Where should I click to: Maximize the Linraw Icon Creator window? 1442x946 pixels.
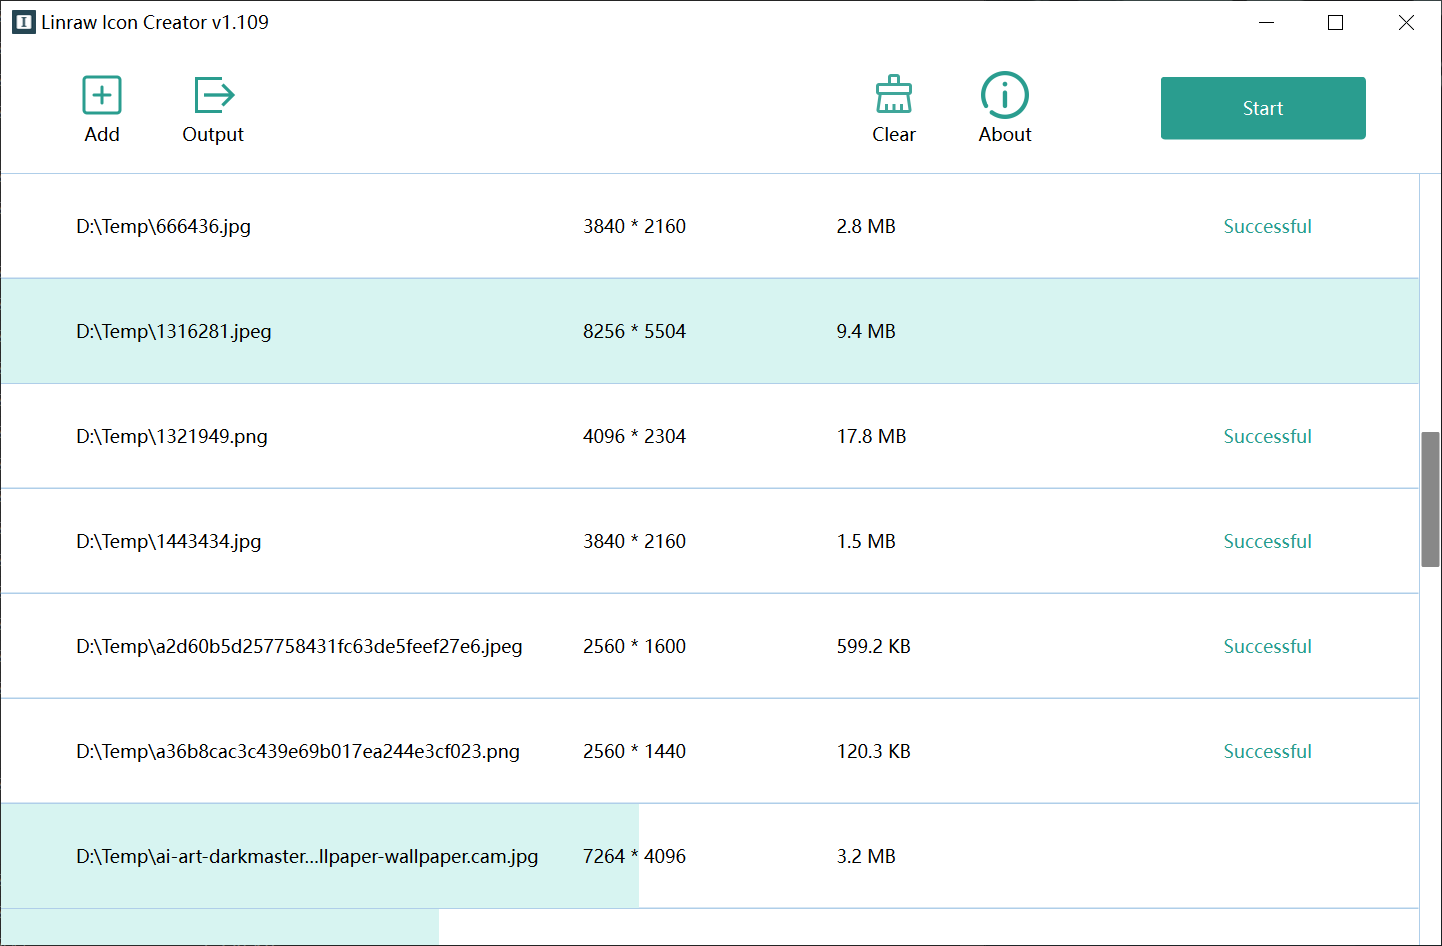coord(1335,22)
